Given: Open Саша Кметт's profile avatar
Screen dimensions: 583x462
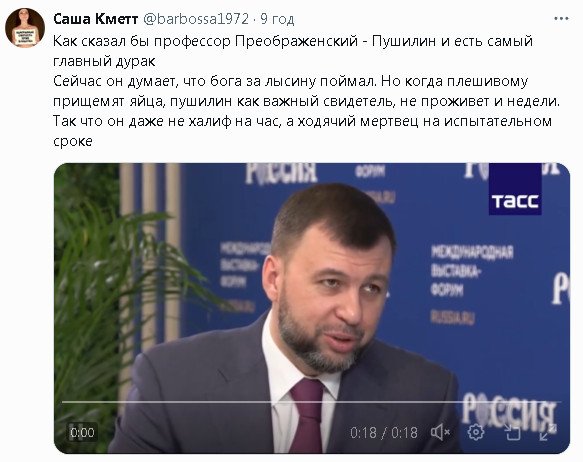Looking at the screenshot, I should coord(25,28).
